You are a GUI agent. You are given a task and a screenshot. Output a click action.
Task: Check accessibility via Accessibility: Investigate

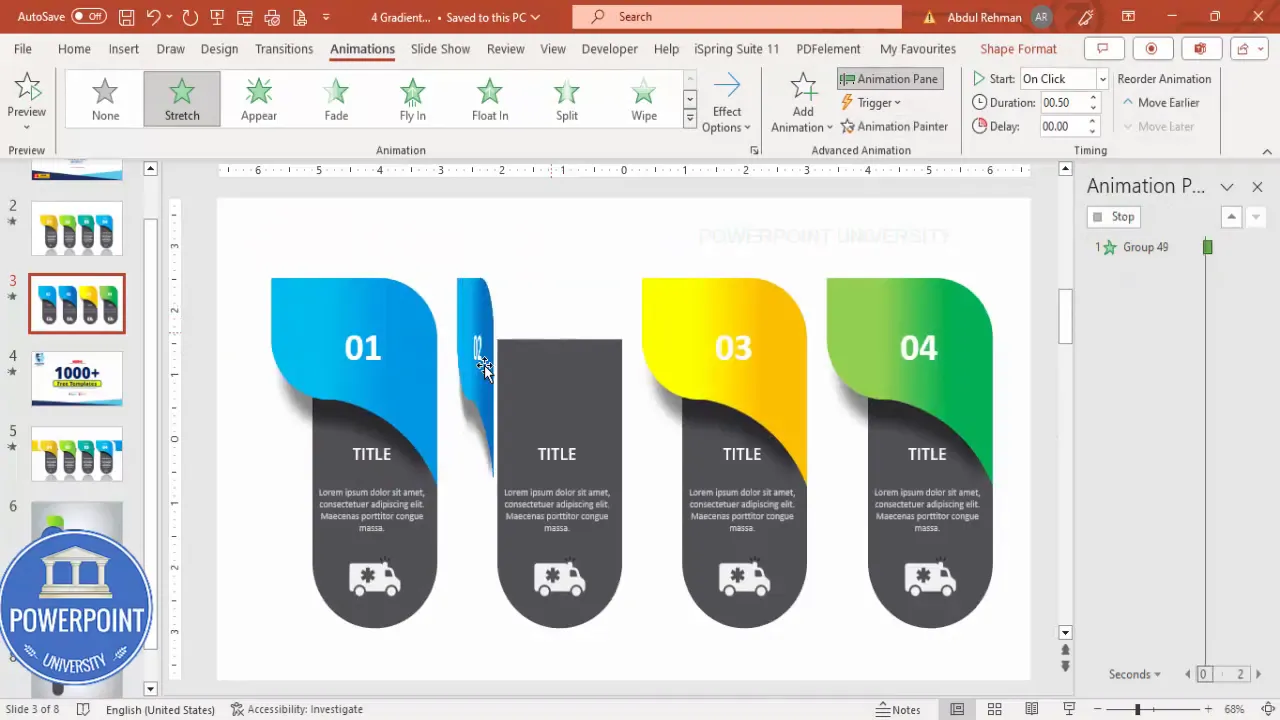point(296,709)
